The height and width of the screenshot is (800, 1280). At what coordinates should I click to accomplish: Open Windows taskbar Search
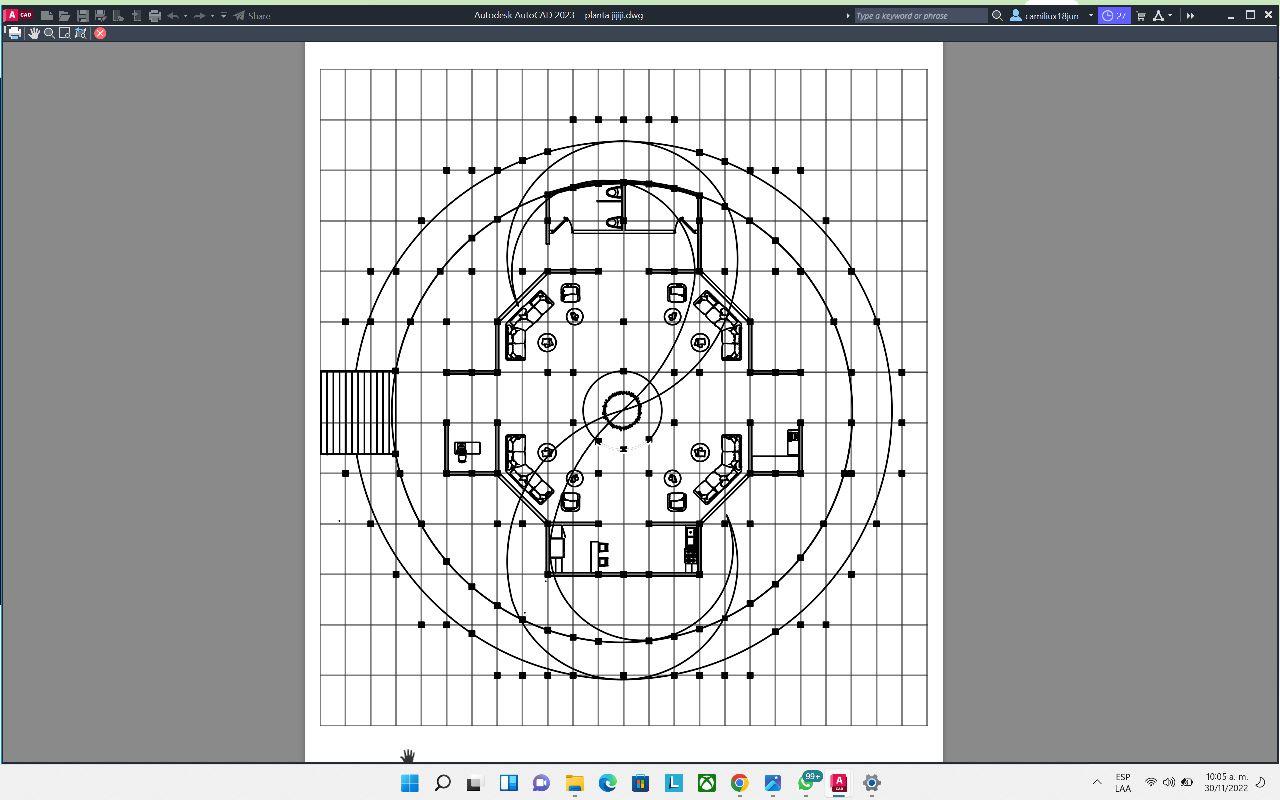coord(442,783)
